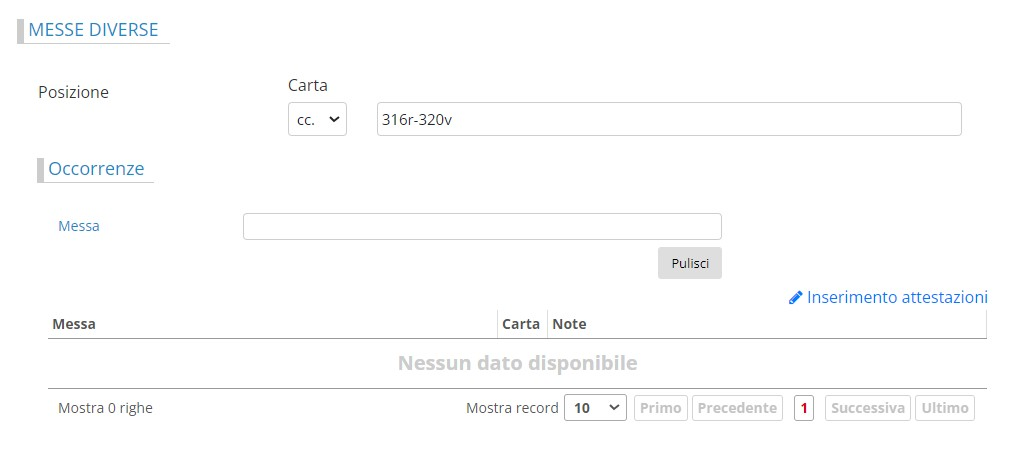Click the Mostra 0 righe status text

[105, 408]
